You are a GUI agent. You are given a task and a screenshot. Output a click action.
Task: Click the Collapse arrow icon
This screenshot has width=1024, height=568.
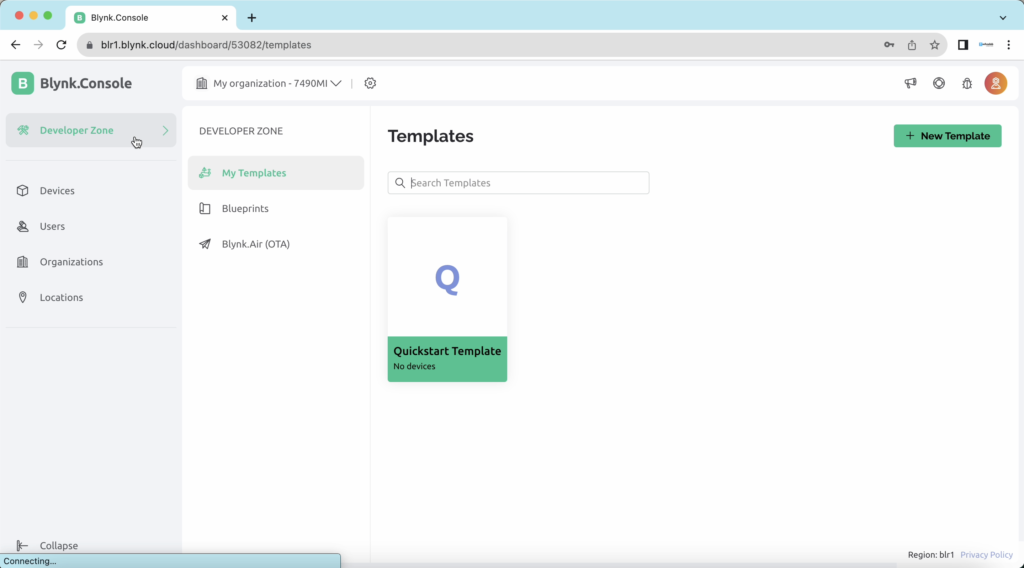[22, 545]
